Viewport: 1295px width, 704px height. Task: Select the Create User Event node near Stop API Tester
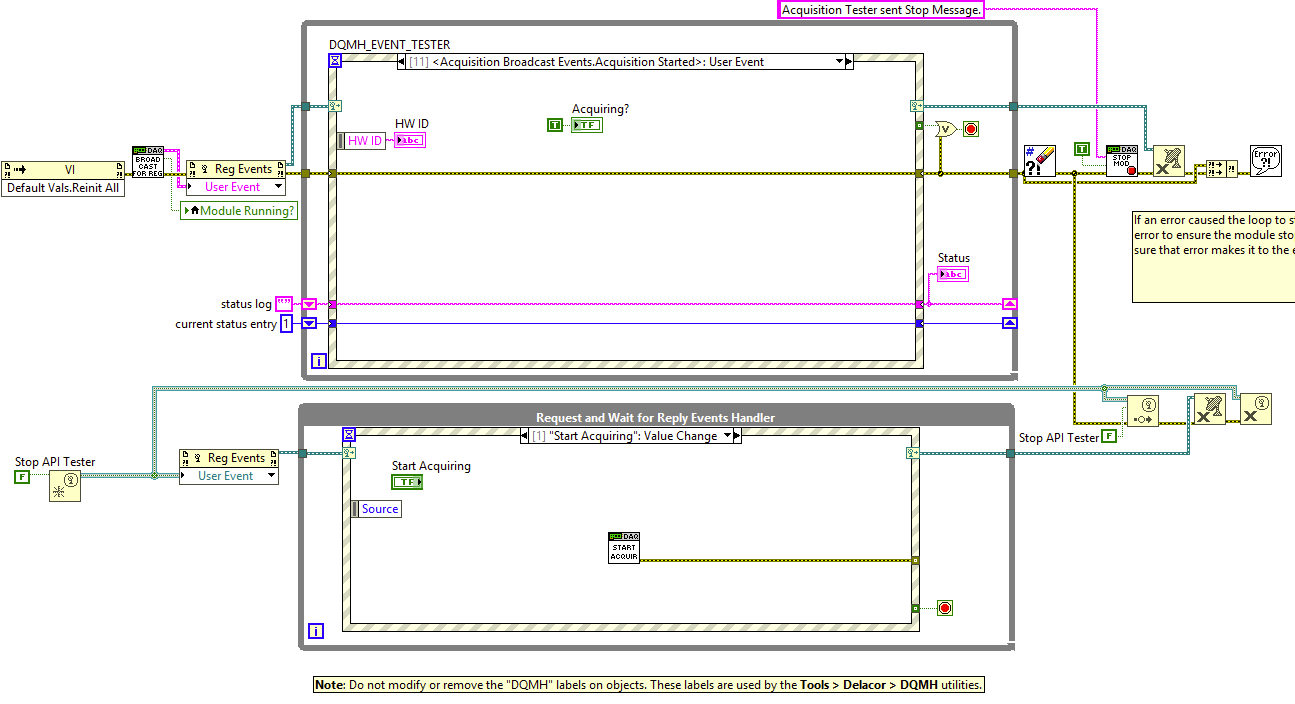point(64,486)
